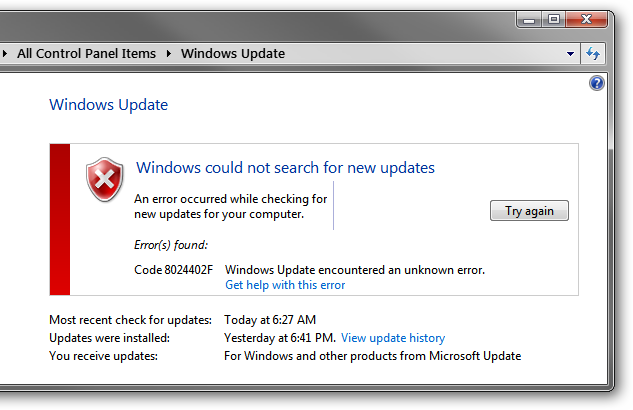Minimize the Windows Update window
This screenshot has width=633, height=410.
(x=530, y=19)
